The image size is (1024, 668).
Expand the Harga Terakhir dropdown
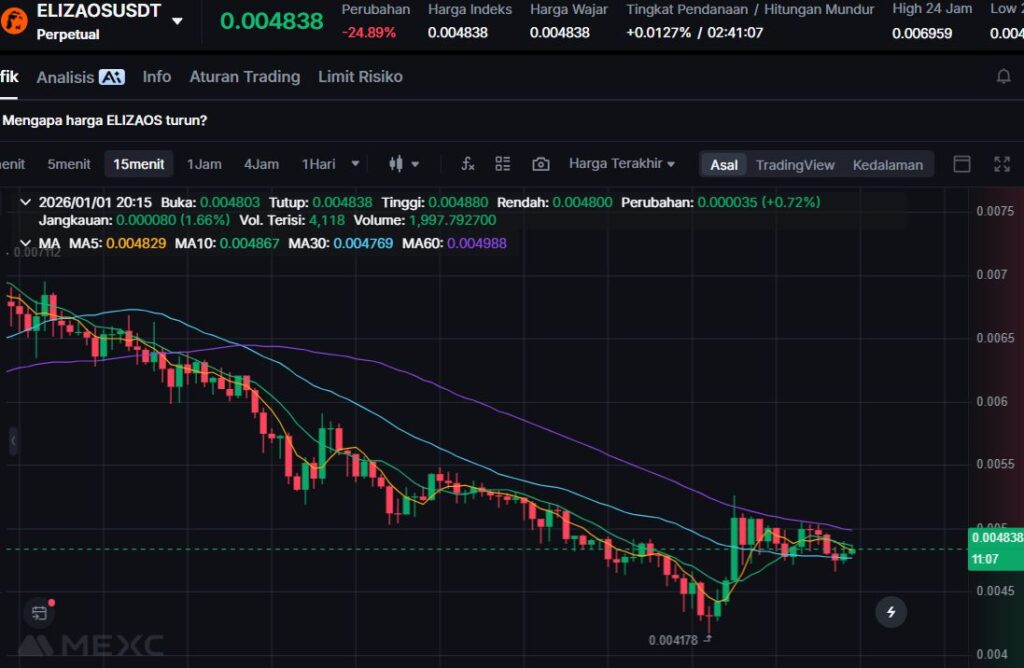(x=622, y=164)
